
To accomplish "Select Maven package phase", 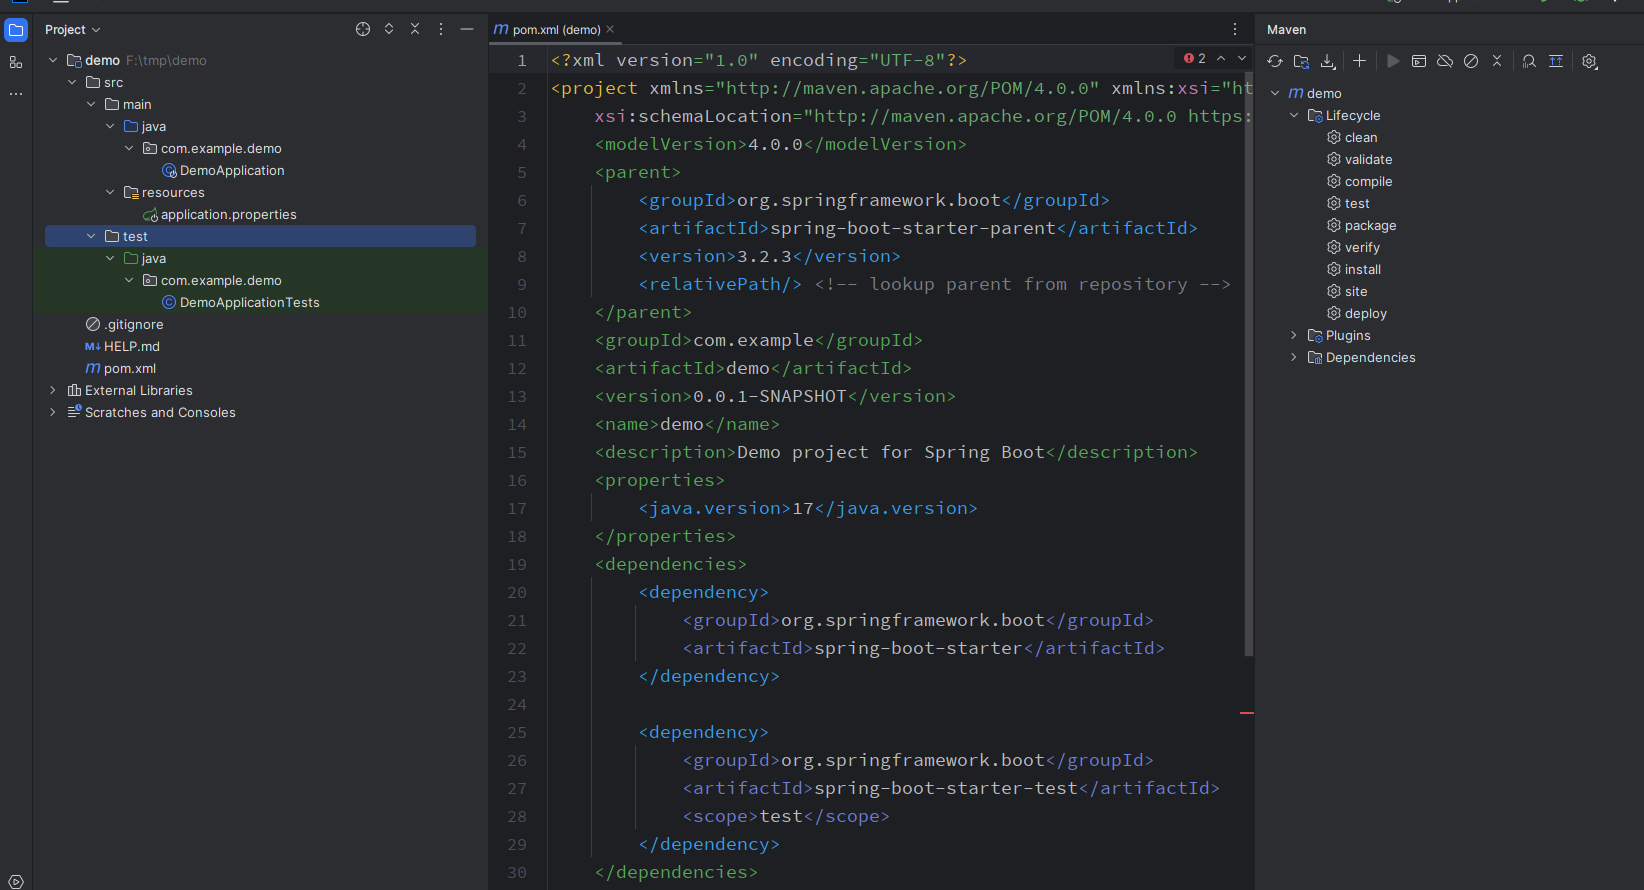I will (1370, 225).
